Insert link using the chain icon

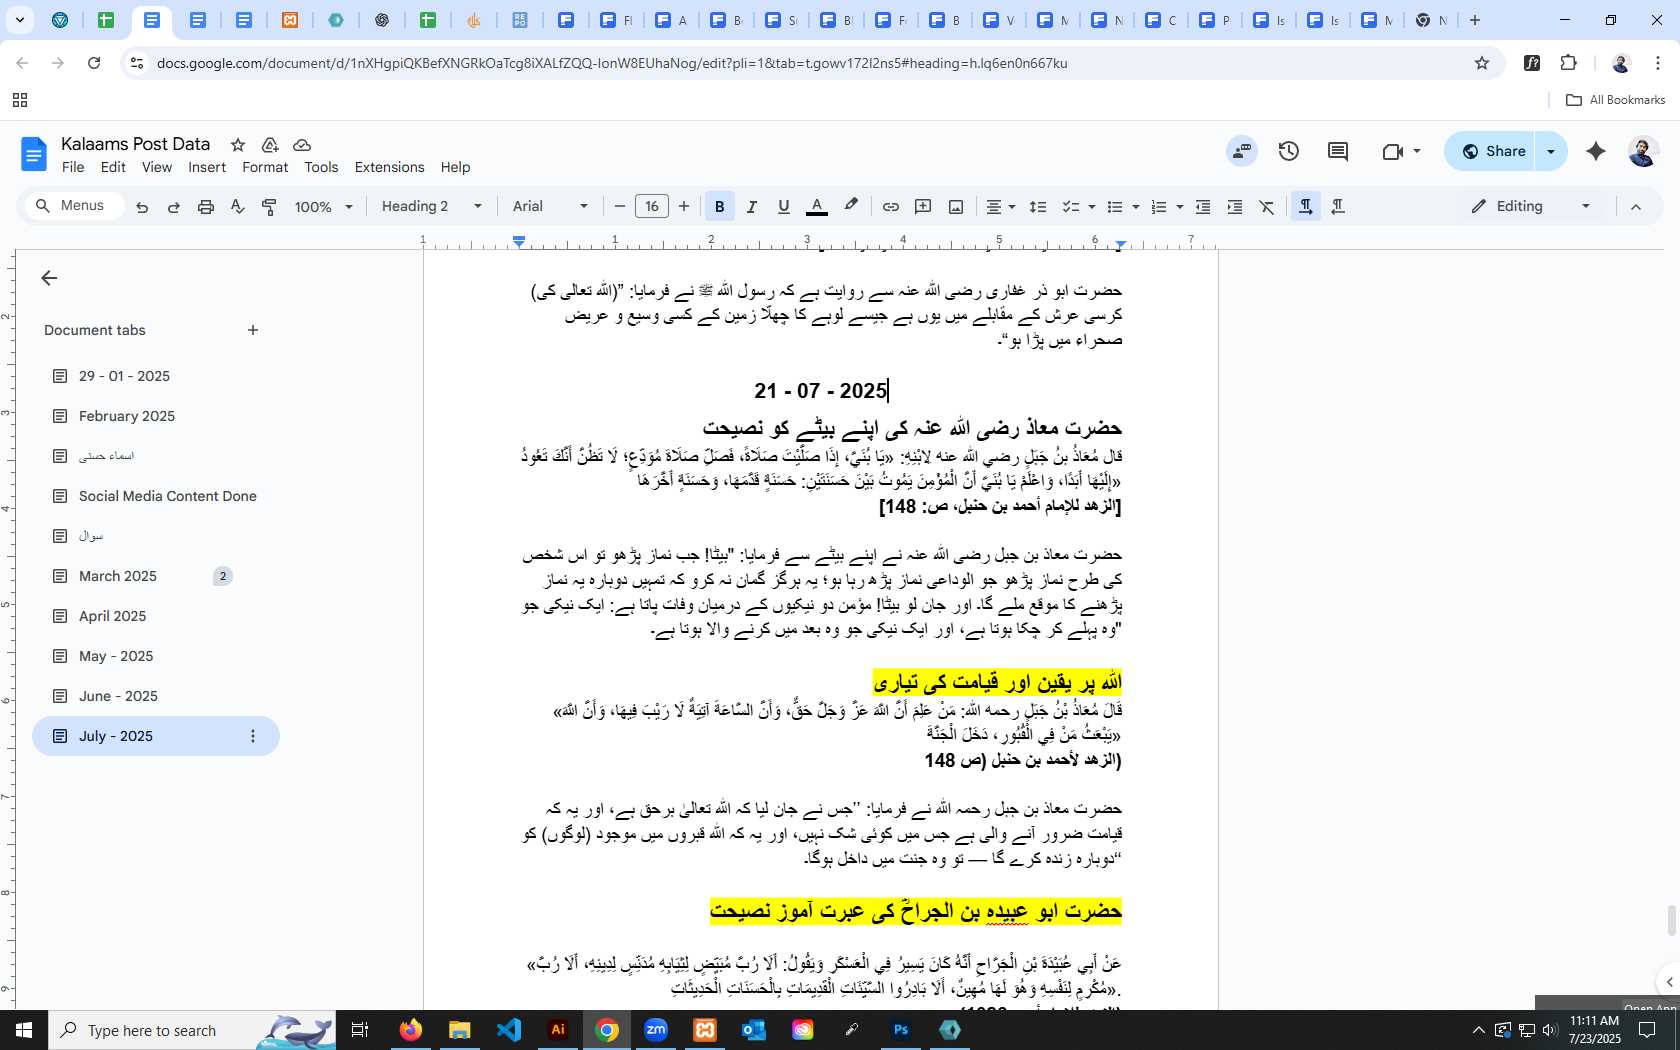pos(890,207)
